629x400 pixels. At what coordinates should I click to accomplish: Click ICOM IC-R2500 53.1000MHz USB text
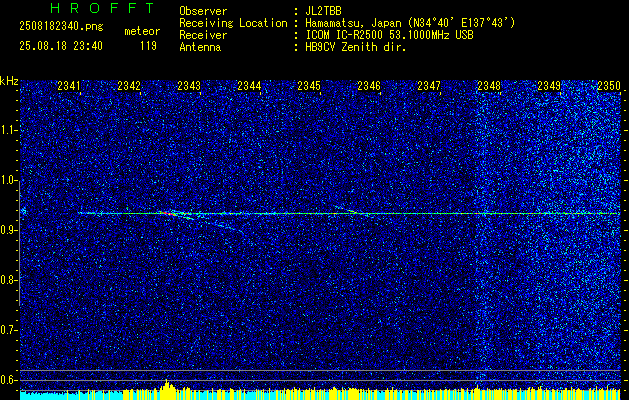(389, 35)
